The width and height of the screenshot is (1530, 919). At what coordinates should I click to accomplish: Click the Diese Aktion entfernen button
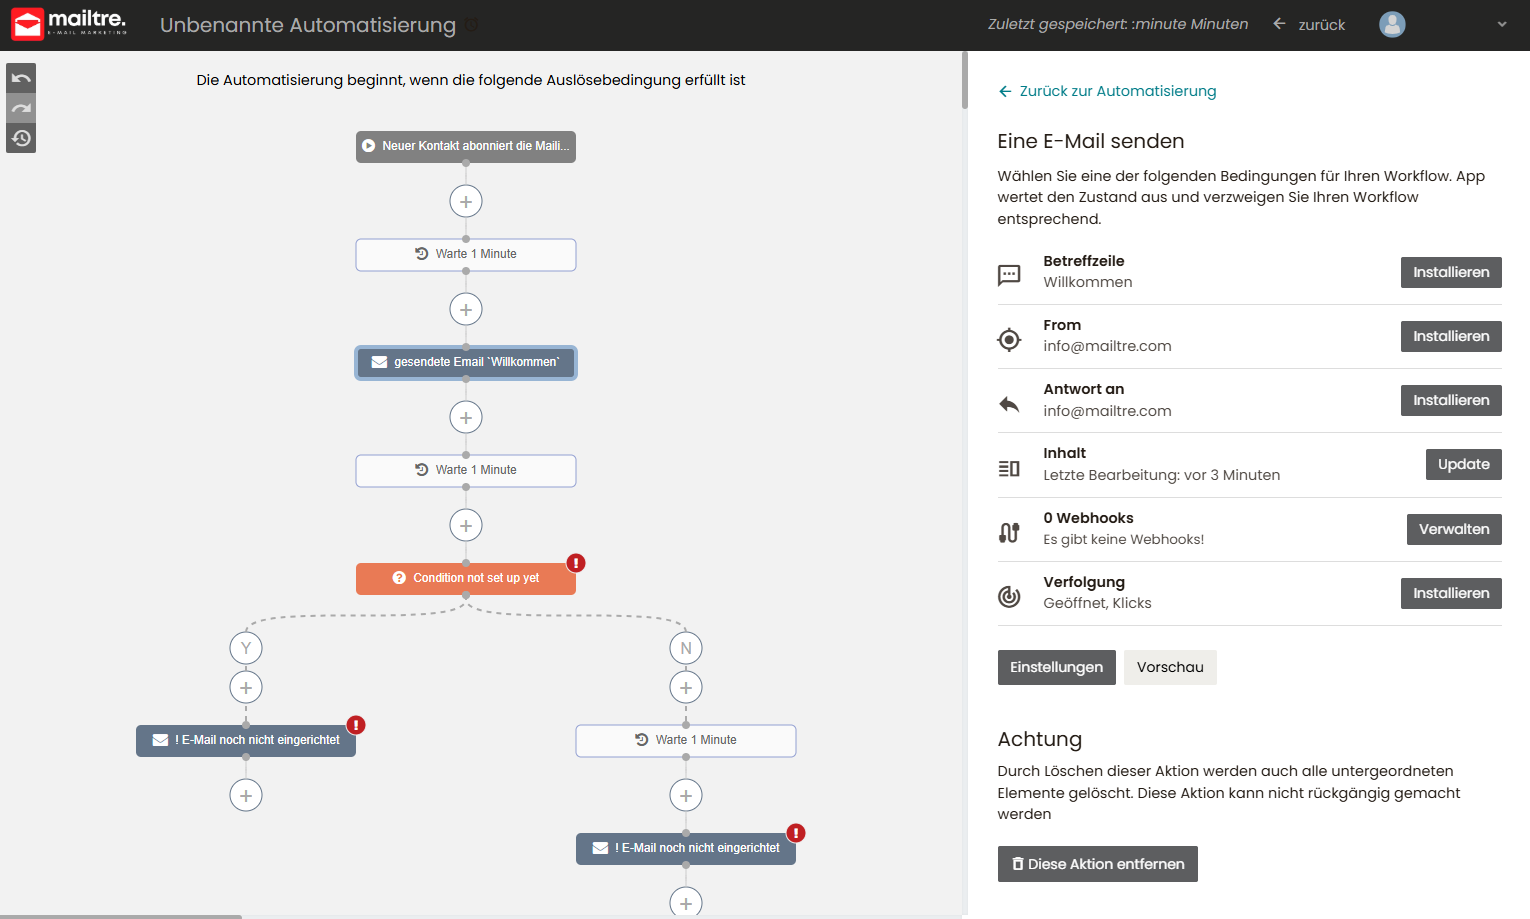tap(1097, 864)
